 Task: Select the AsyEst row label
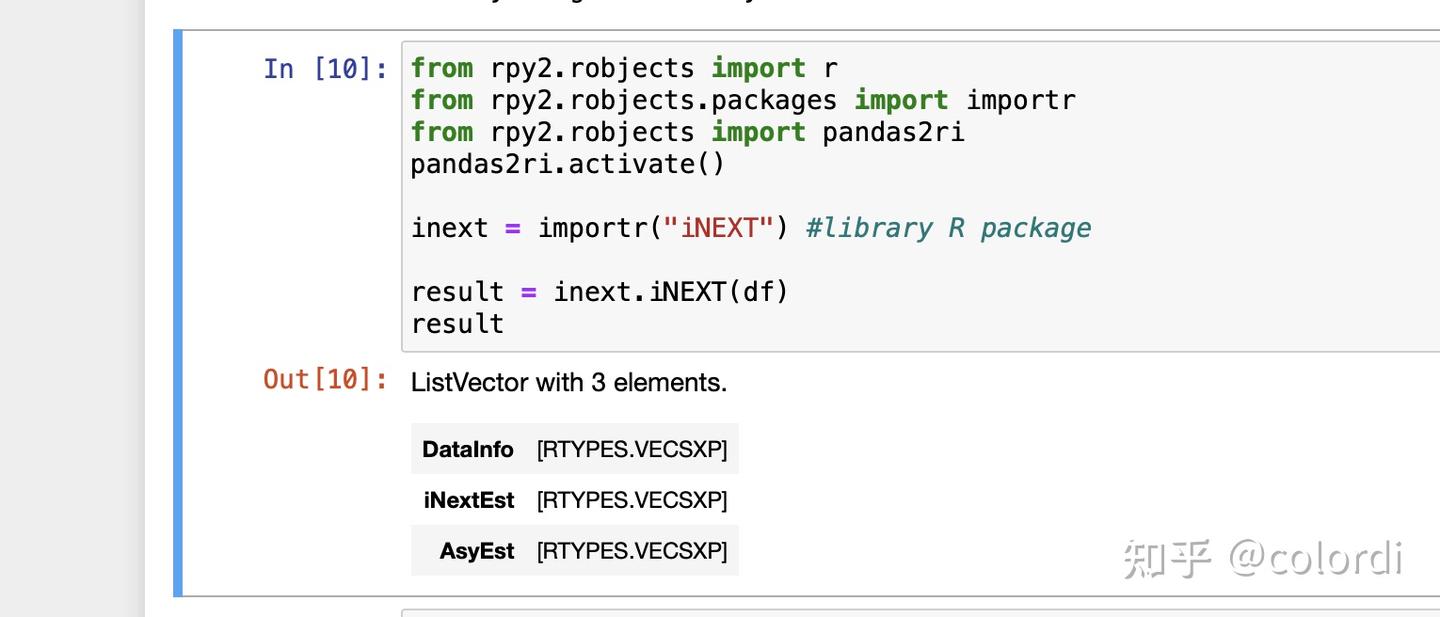tap(476, 551)
